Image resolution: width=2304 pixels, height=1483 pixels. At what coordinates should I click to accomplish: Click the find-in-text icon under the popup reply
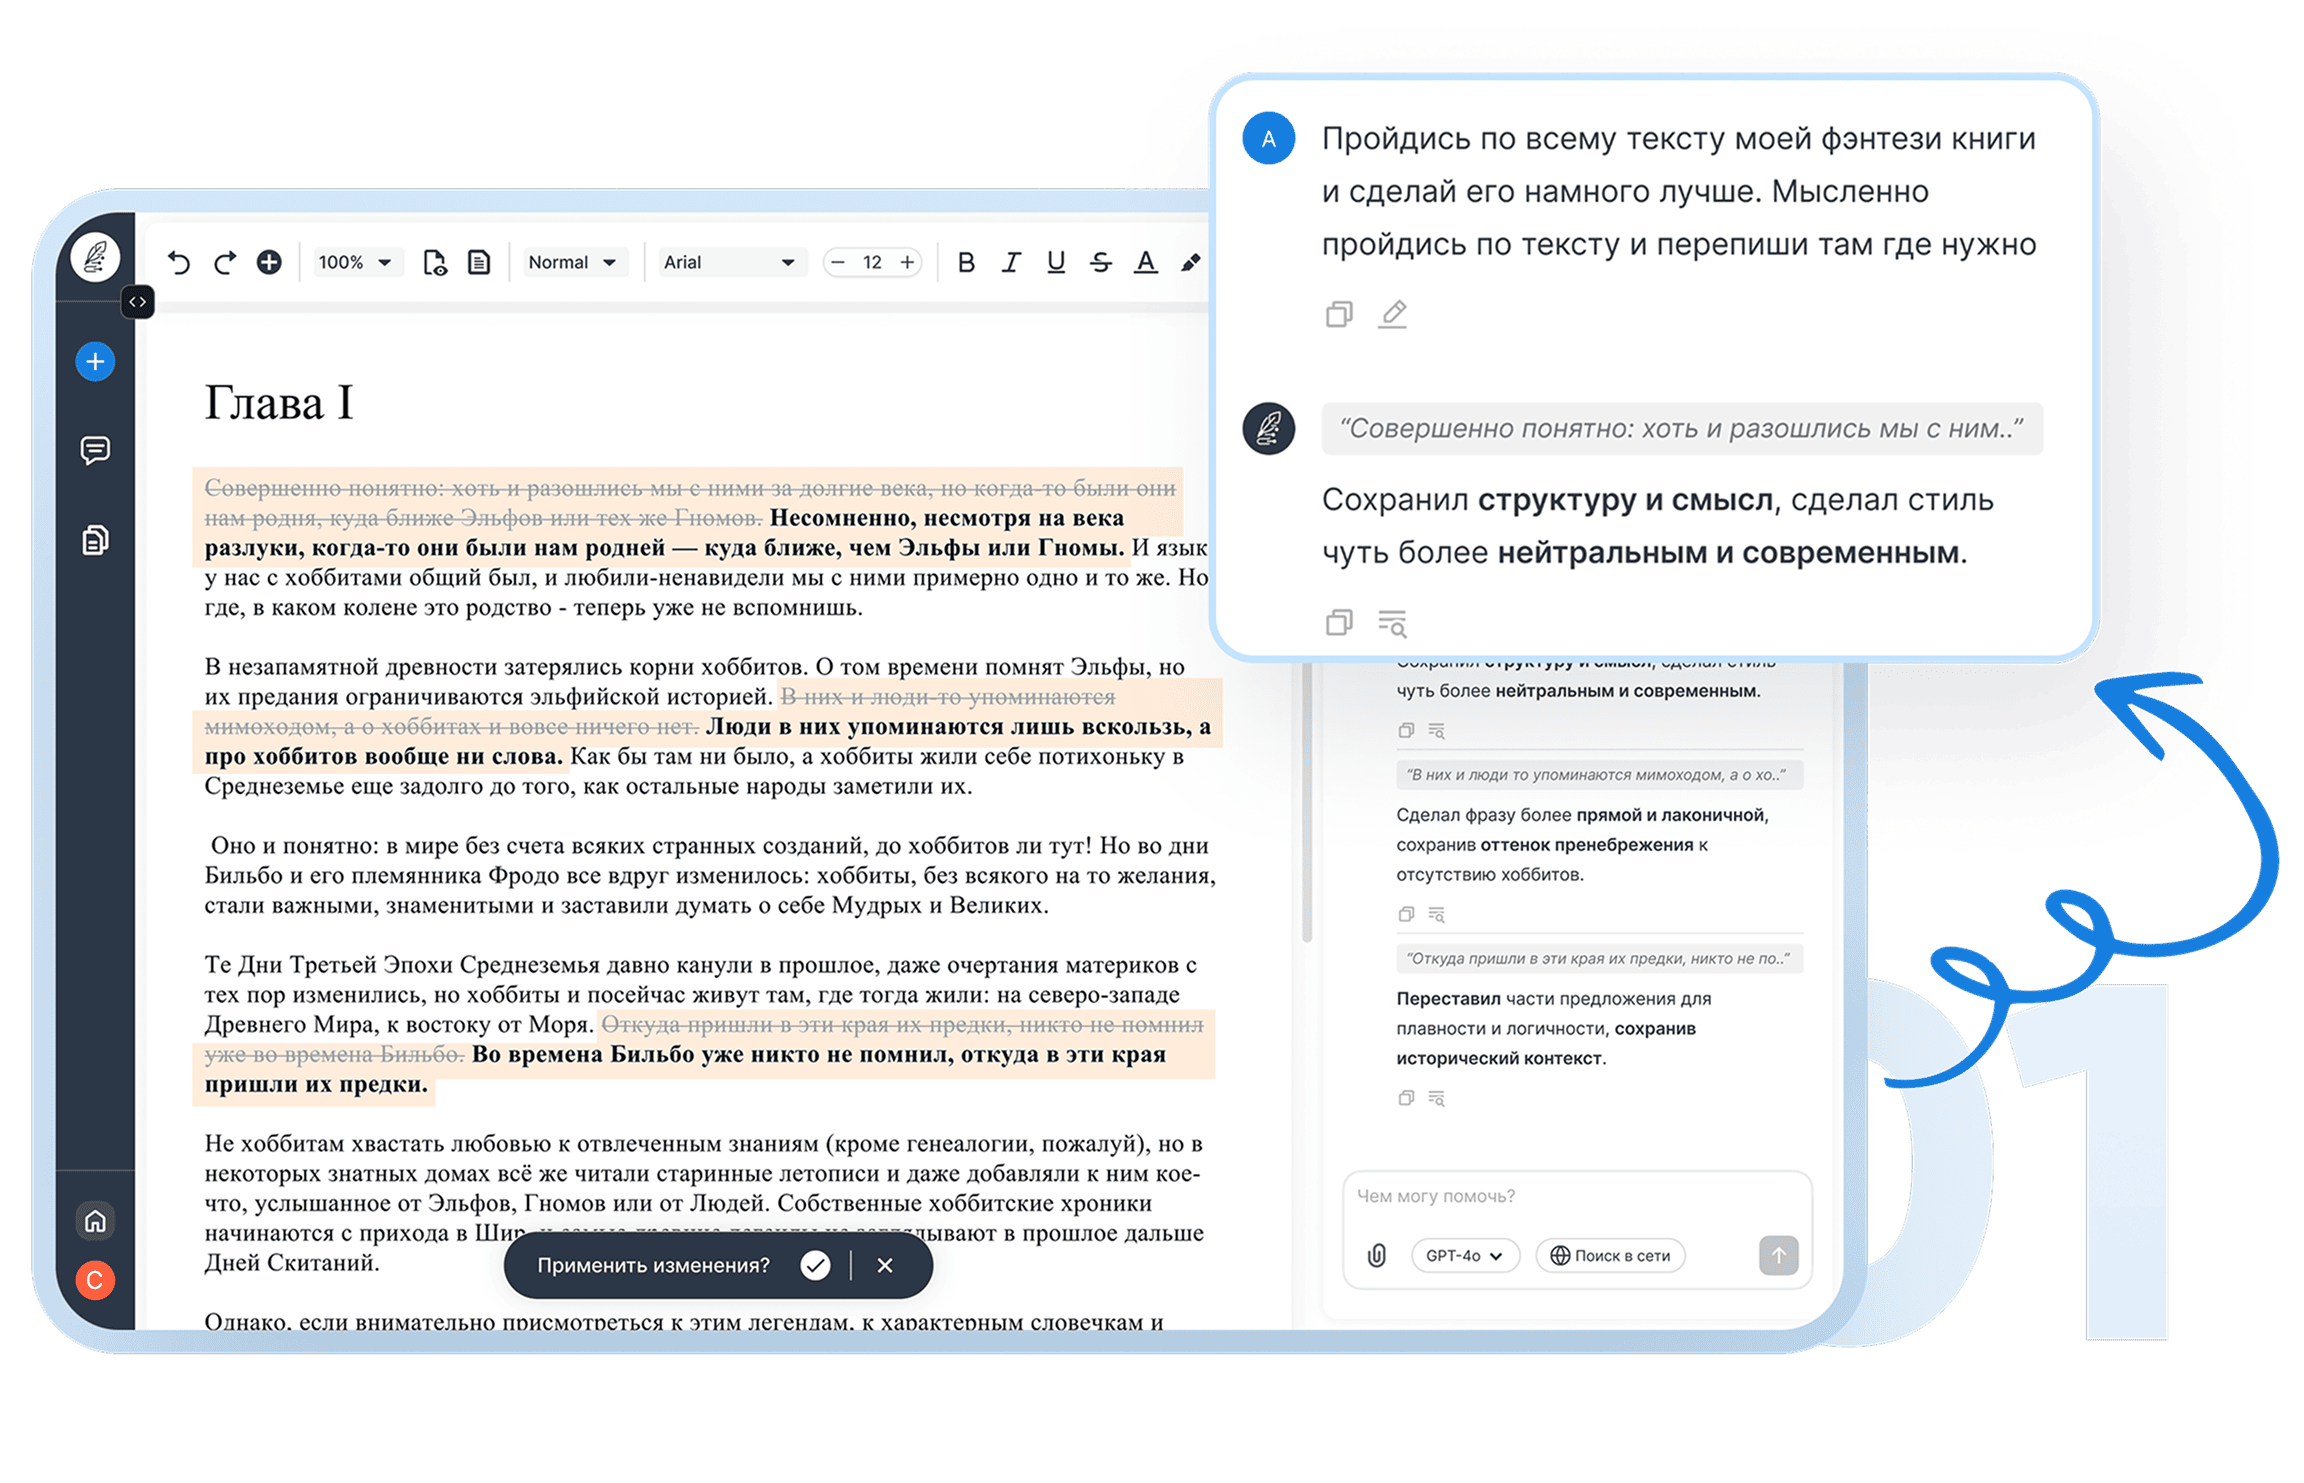click(x=1393, y=622)
